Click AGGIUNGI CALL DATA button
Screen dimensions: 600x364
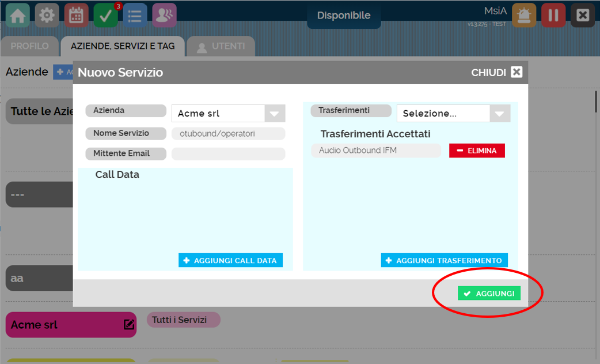tap(231, 260)
